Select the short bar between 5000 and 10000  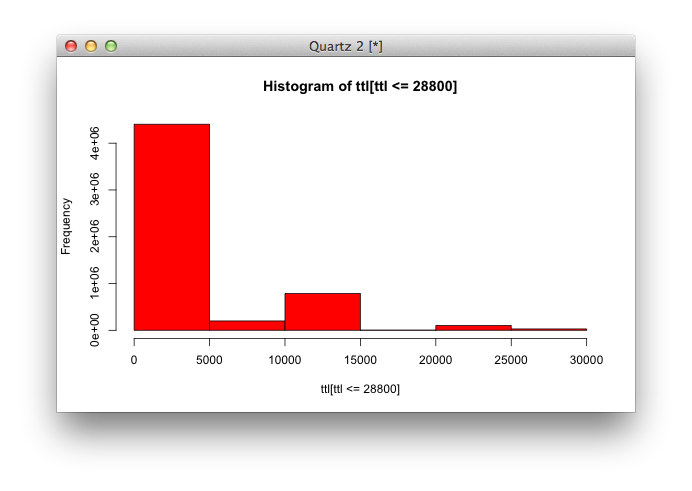pyautogui.click(x=247, y=325)
